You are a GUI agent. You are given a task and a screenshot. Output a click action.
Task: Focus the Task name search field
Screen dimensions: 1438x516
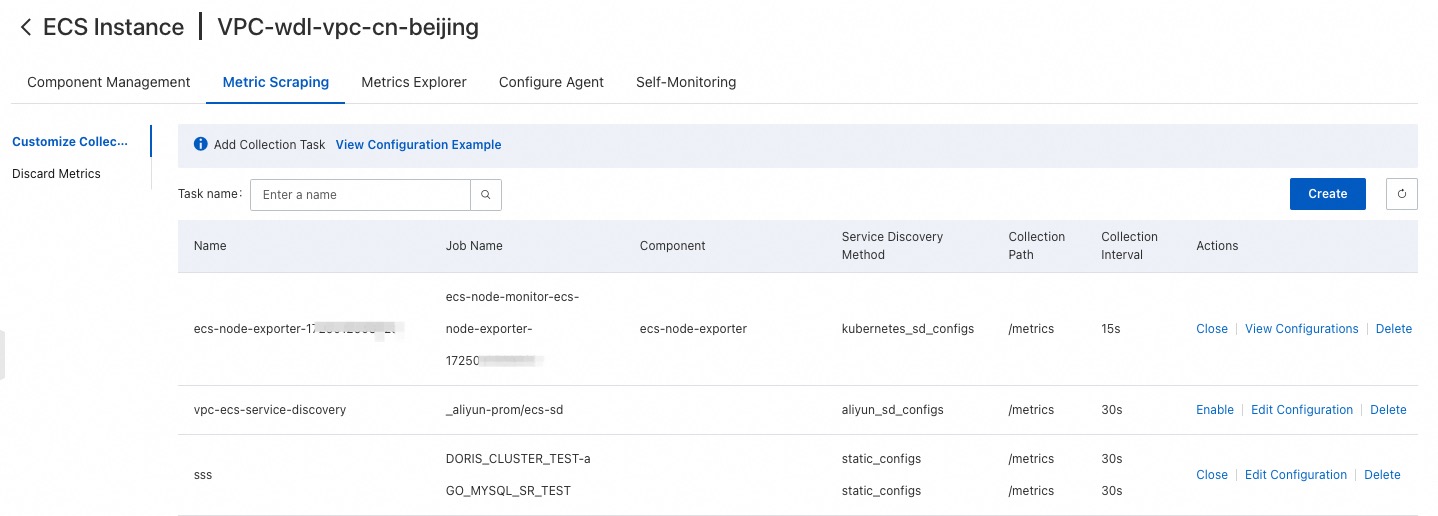coord(360,195)
